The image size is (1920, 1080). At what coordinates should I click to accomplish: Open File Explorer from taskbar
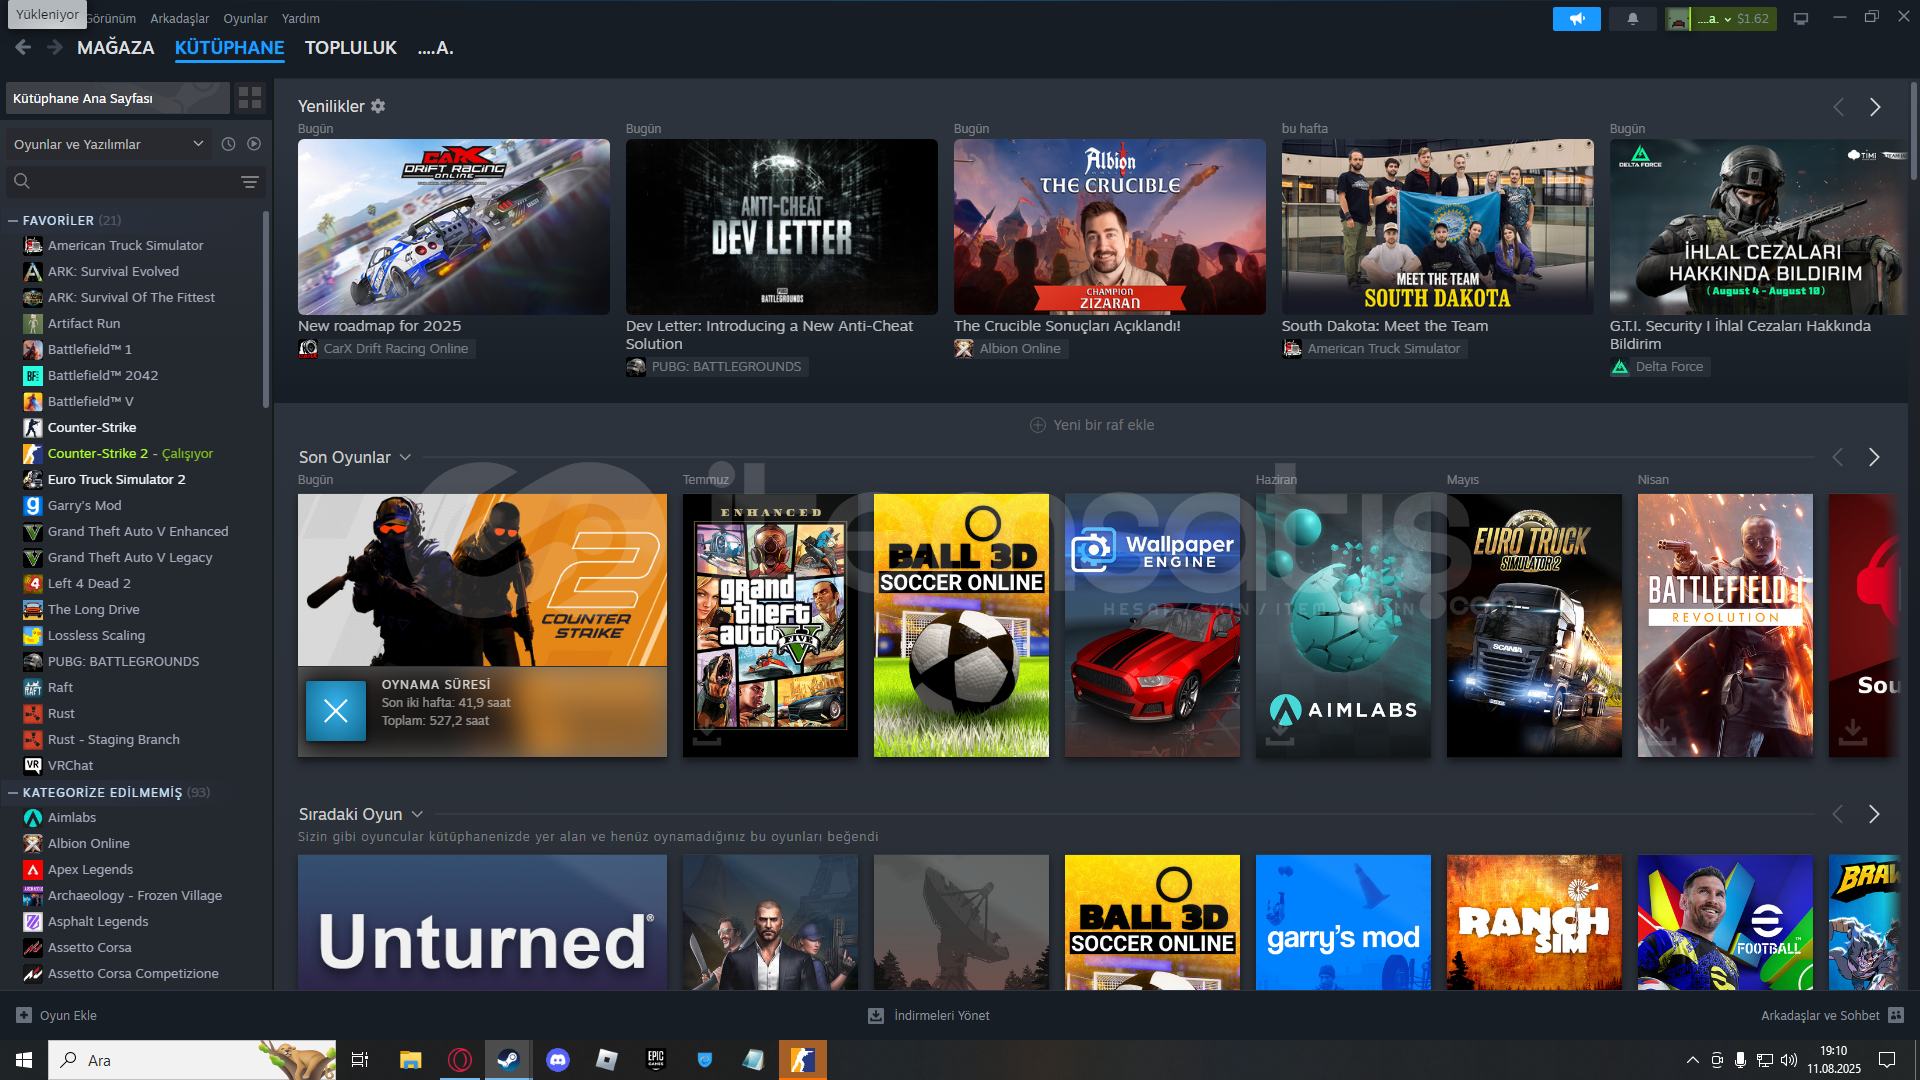click(410, 1060)
